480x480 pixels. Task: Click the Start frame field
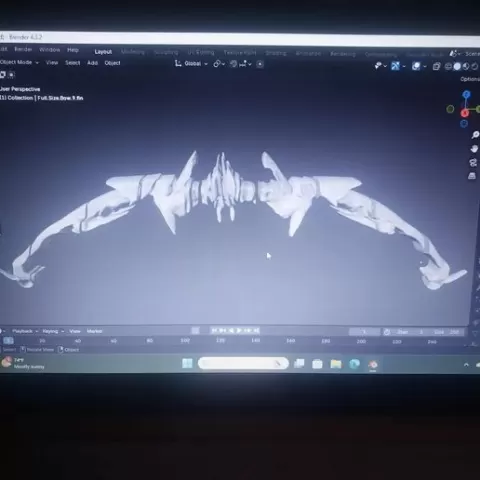pyautogui.click(x=409, y=332)
